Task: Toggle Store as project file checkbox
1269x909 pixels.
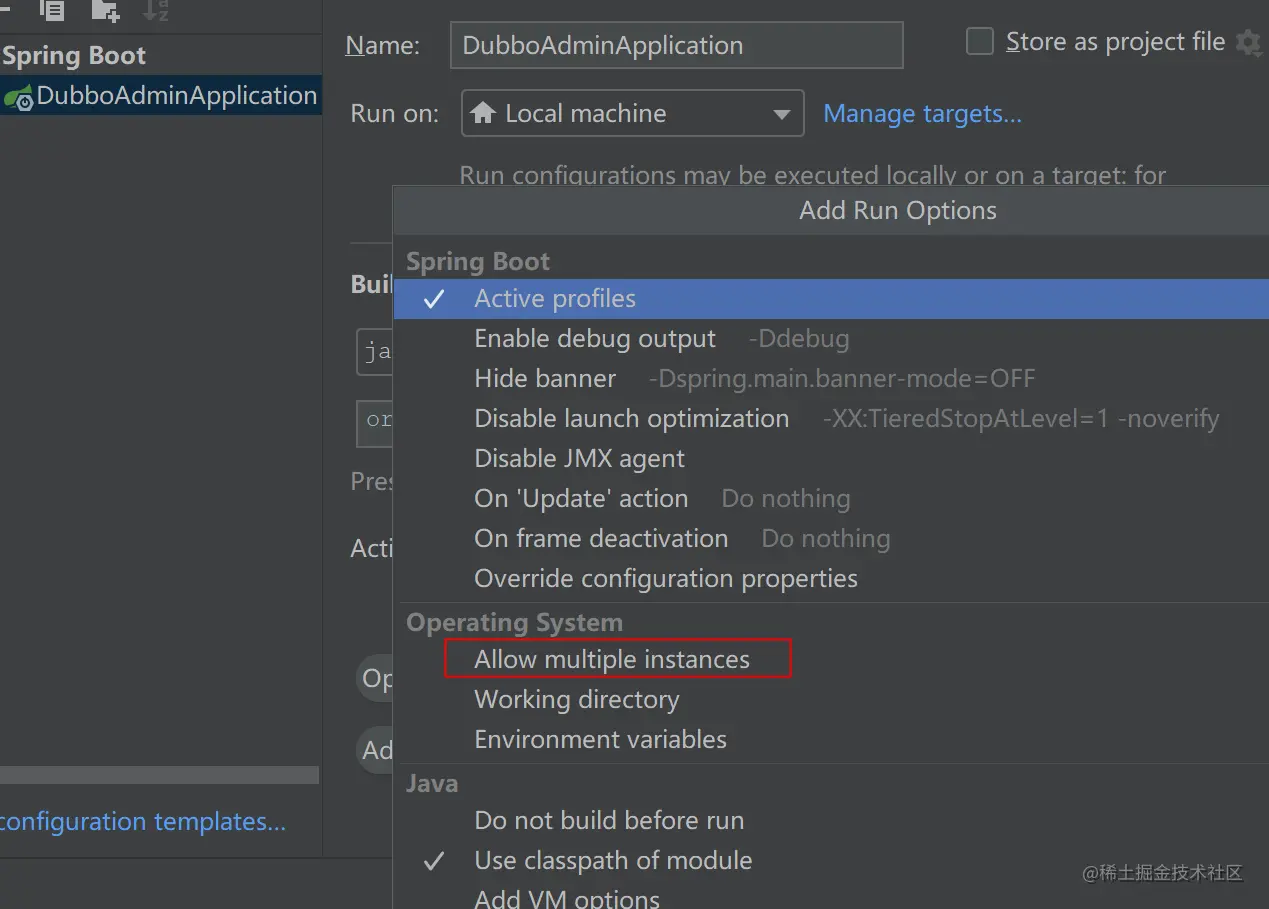Action: [980, 42]
